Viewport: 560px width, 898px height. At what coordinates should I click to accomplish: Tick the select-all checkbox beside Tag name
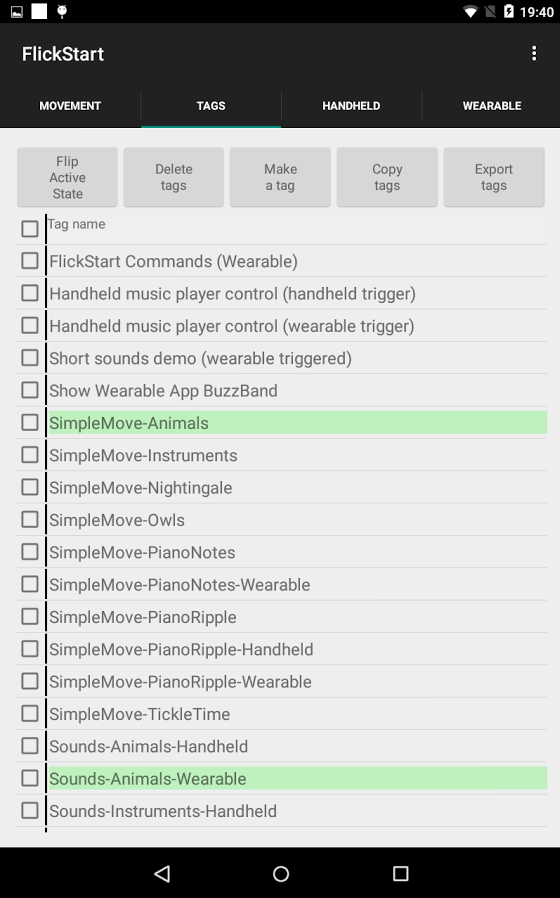pyautogui.click(x=30, y=229)
